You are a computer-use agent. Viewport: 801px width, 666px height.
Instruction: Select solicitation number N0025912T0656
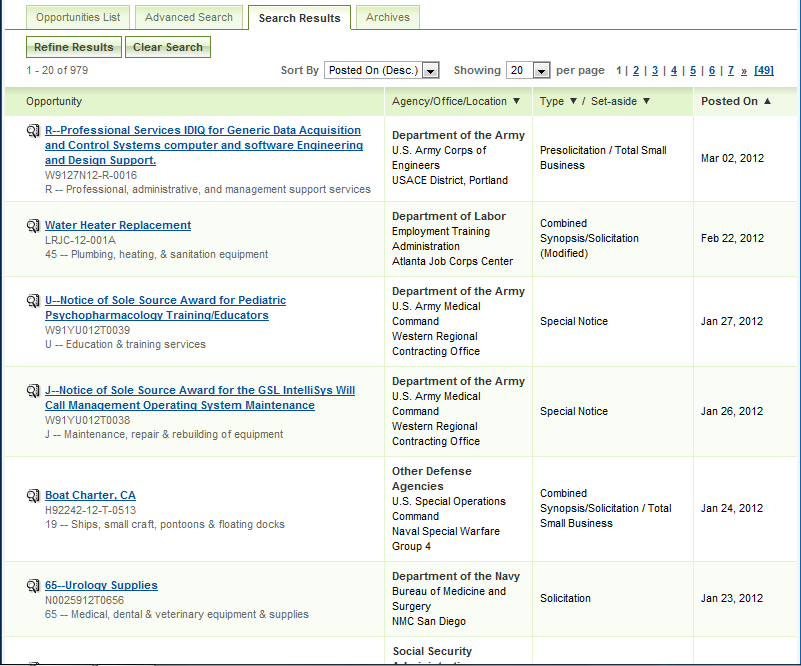tap(84, 600)
